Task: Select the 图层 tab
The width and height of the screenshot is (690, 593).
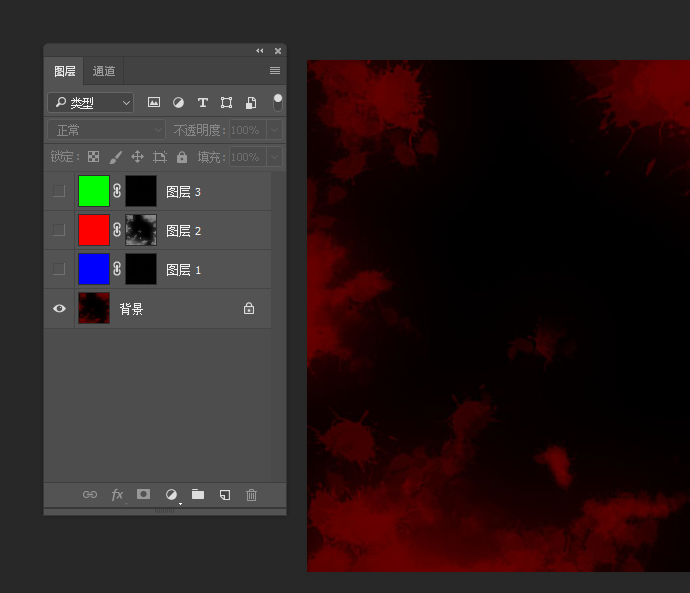Action: coord(65,71)
